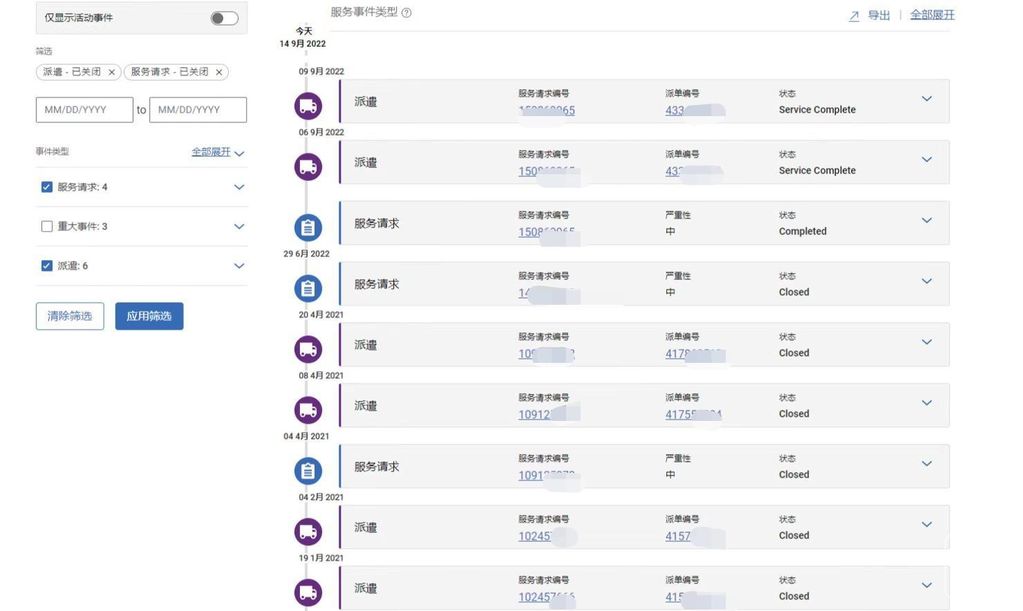
Task: Uncheck the 服务请求: 4 checkbox
Action: [x=47, y=187]
